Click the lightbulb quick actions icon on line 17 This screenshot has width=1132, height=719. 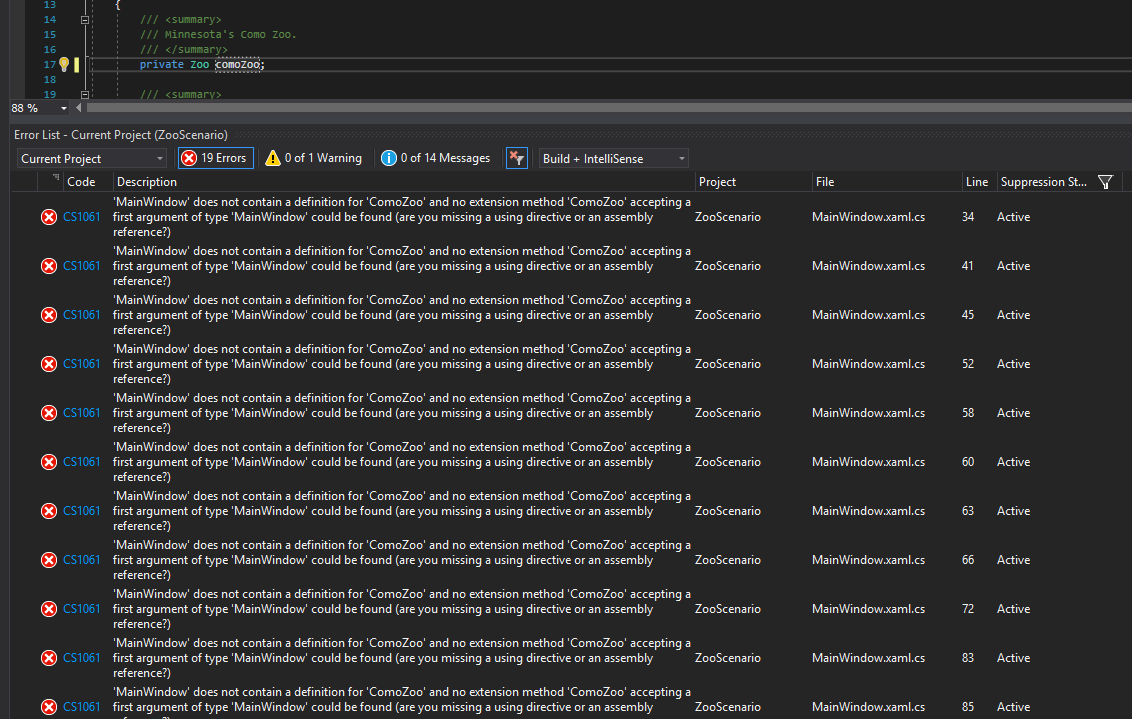63,64
